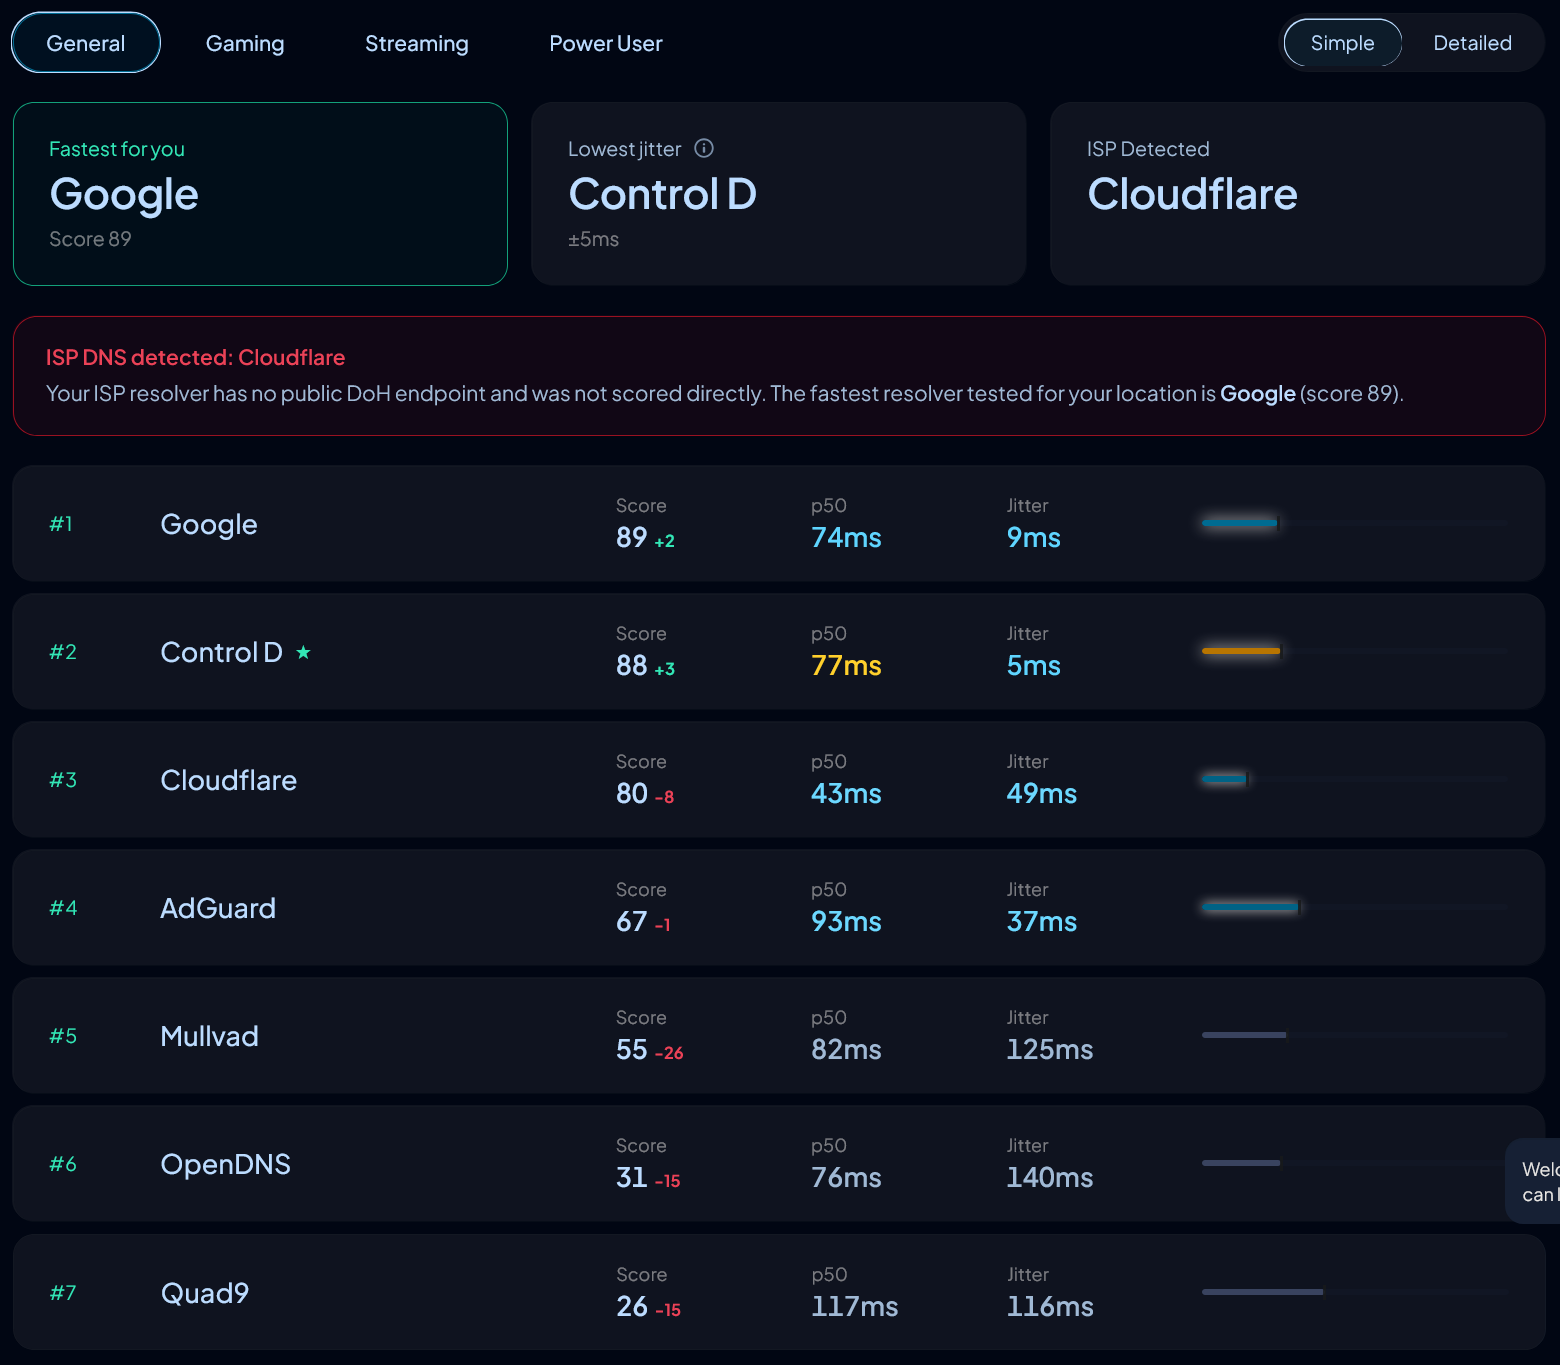Image resolution: width=1560 pixels, height=1365 pixels.
Task: Open the partially visible Welcome chat popup
Action: coord(1533,1181)
